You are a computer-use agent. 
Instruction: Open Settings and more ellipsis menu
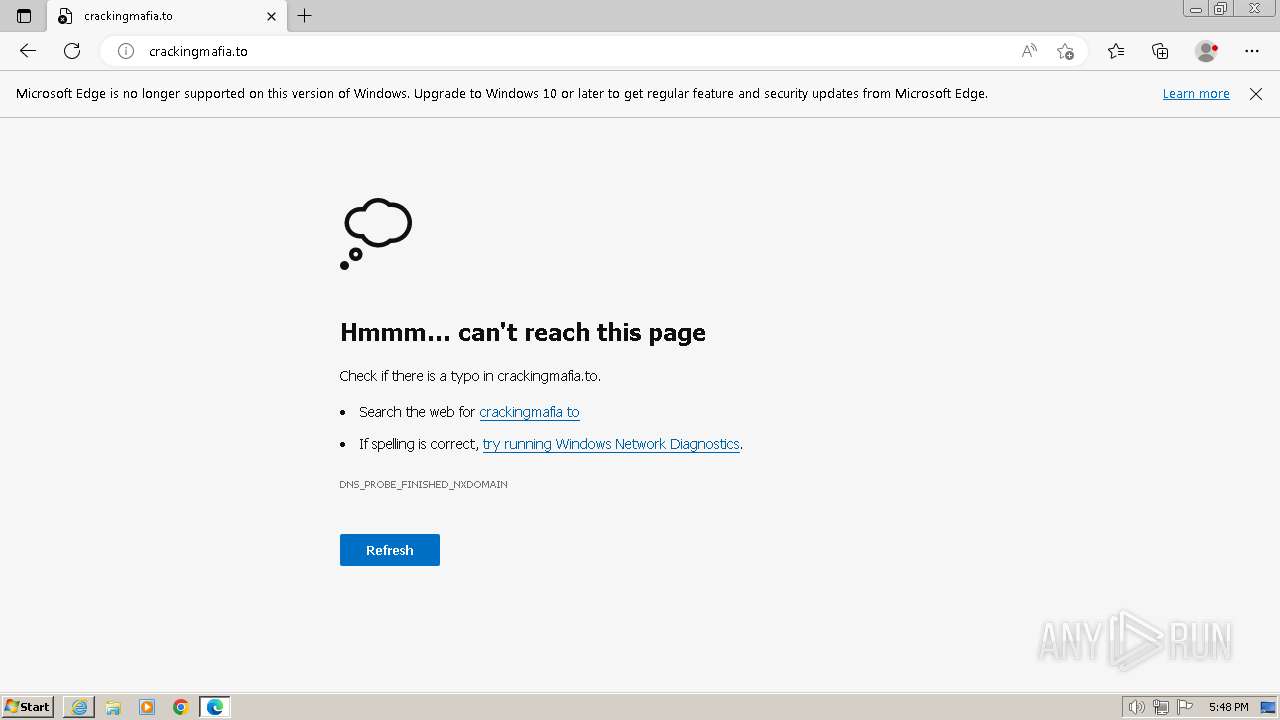point(1252,51)
